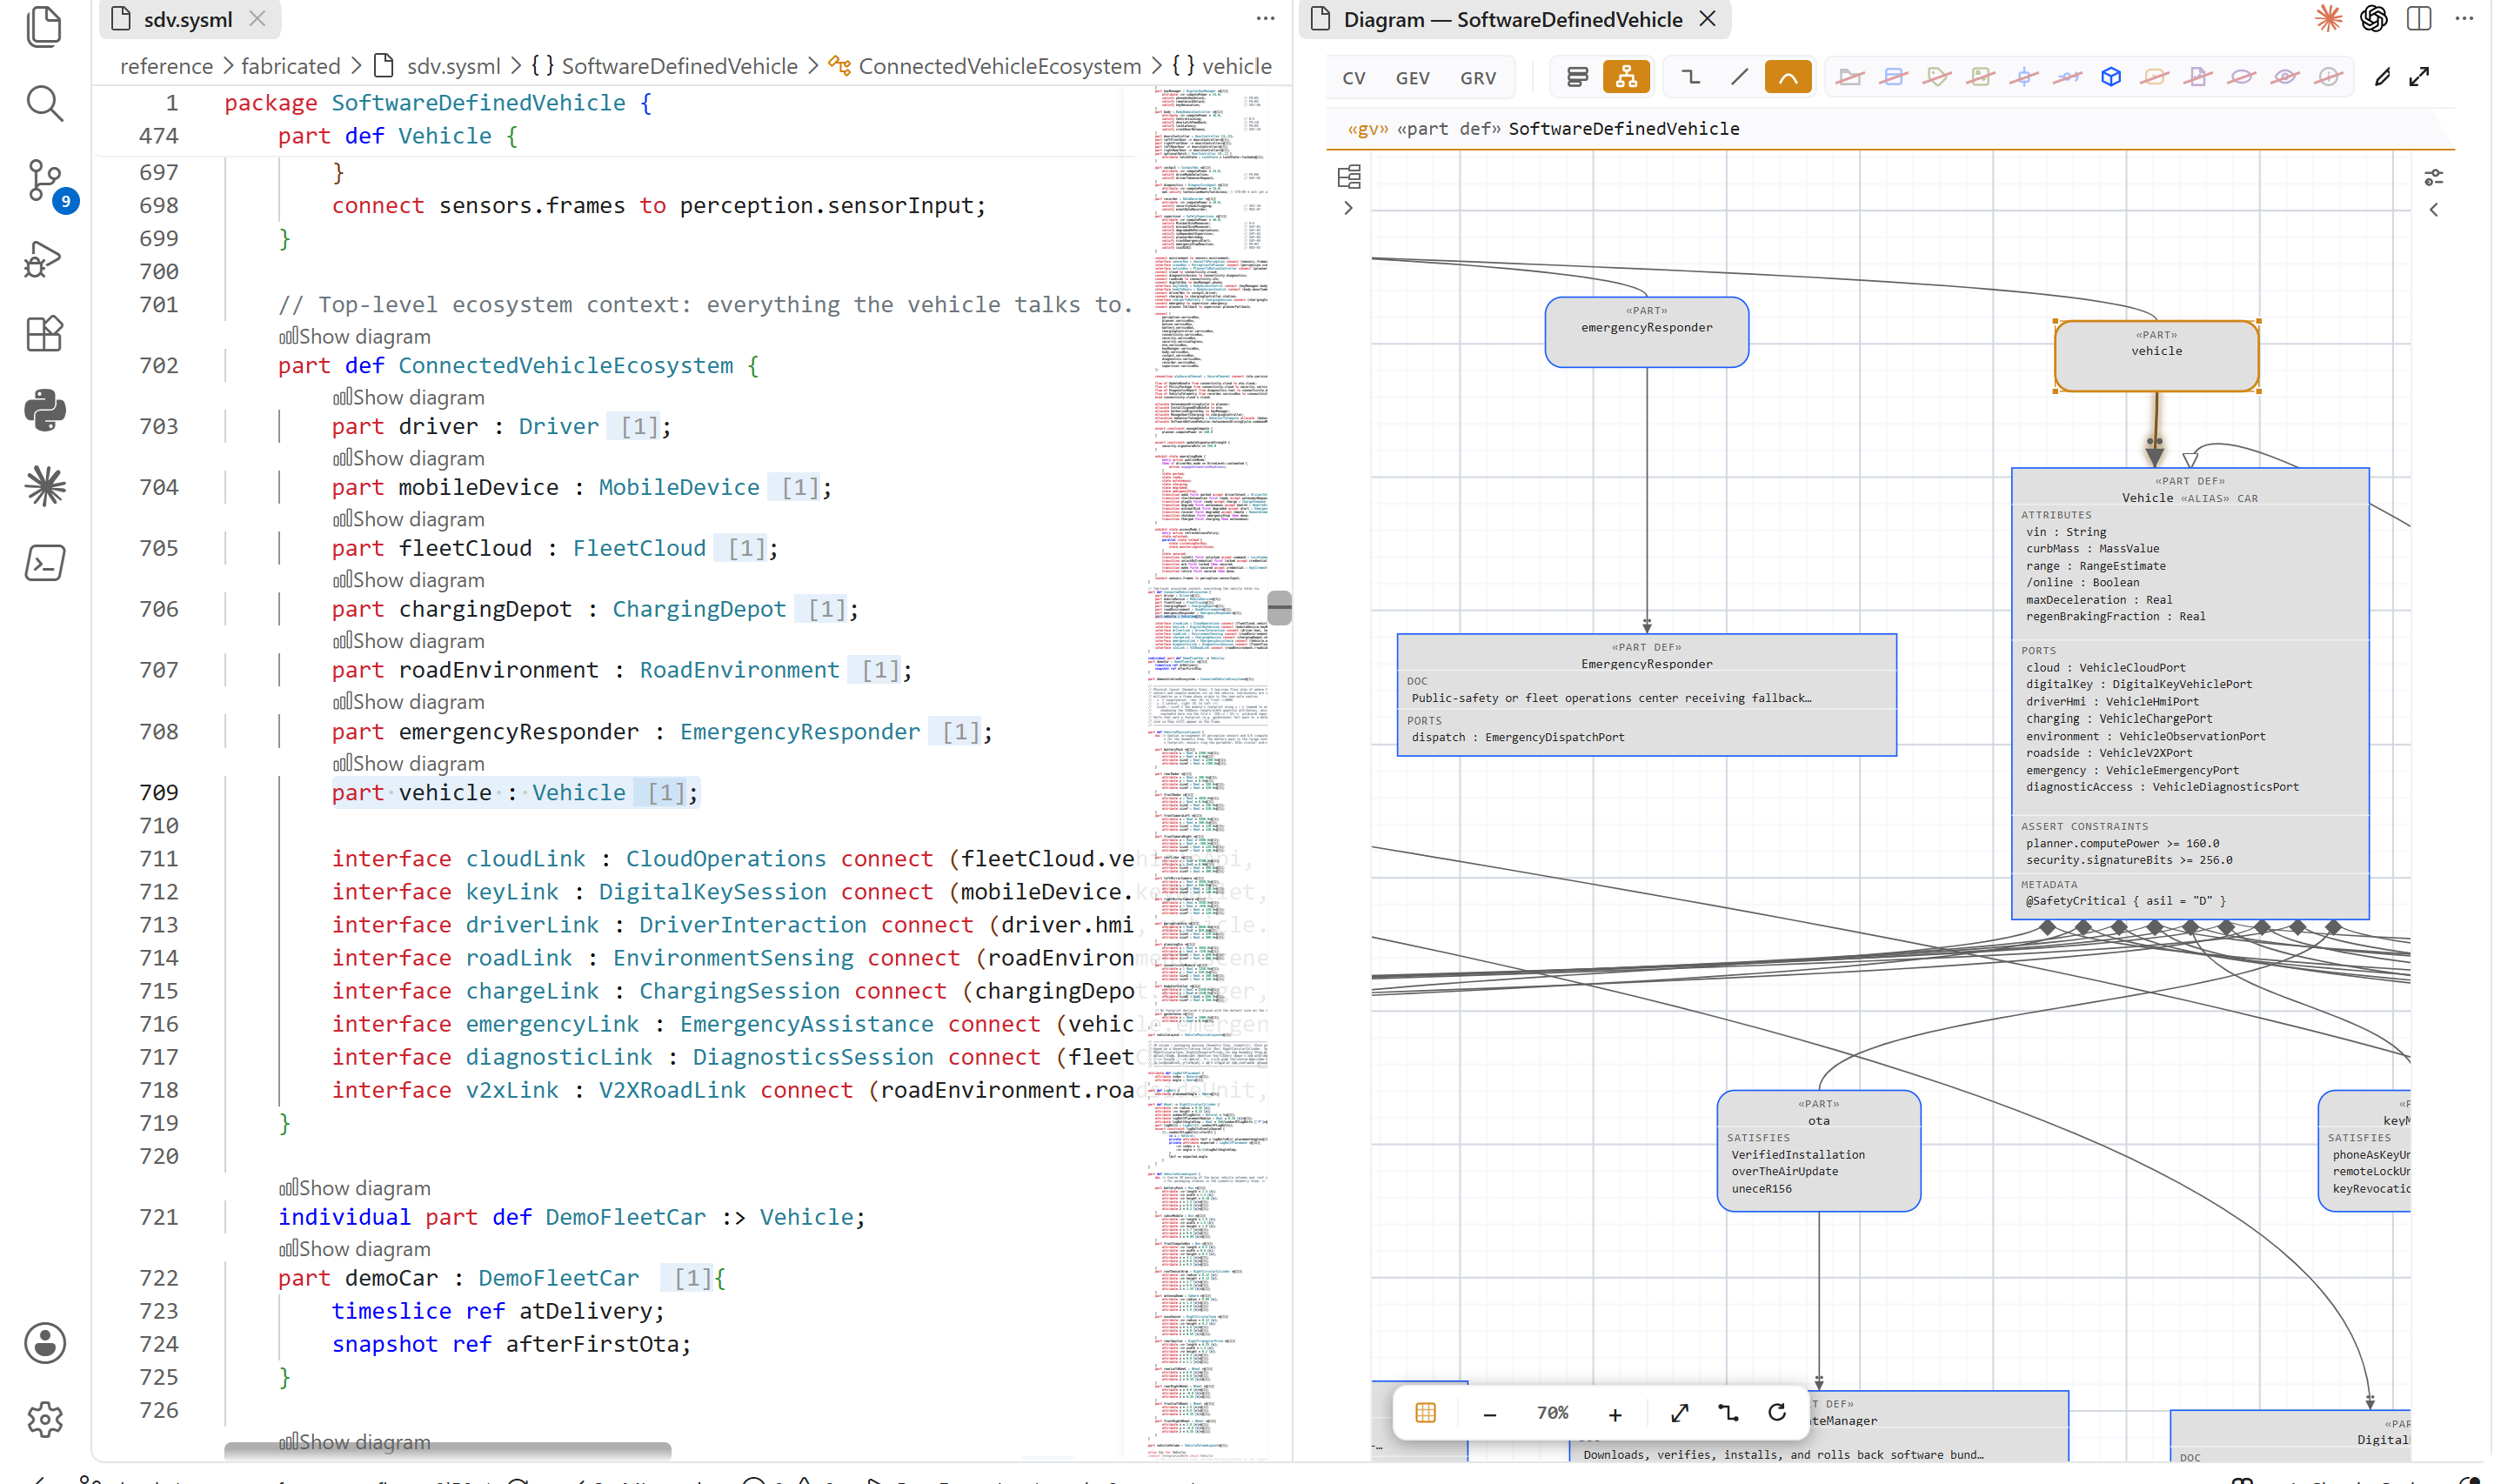Select the list layout icon in diagram toolbar

[x=1577, y=77]
